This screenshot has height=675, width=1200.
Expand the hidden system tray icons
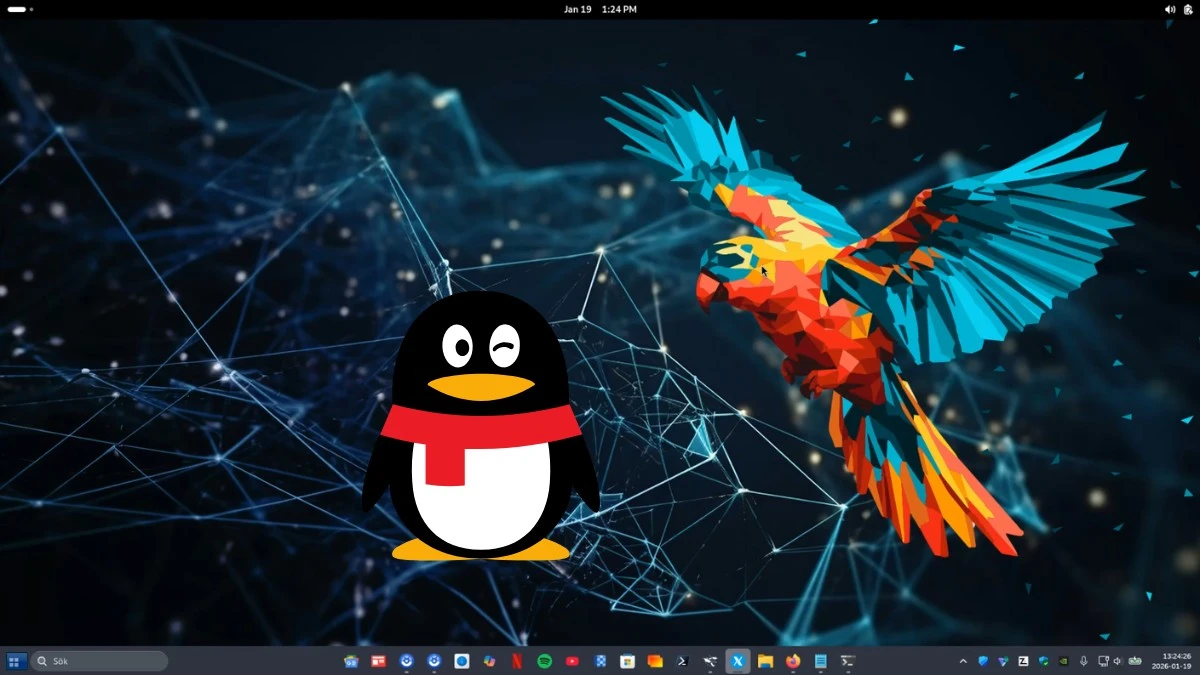point(963,661)
